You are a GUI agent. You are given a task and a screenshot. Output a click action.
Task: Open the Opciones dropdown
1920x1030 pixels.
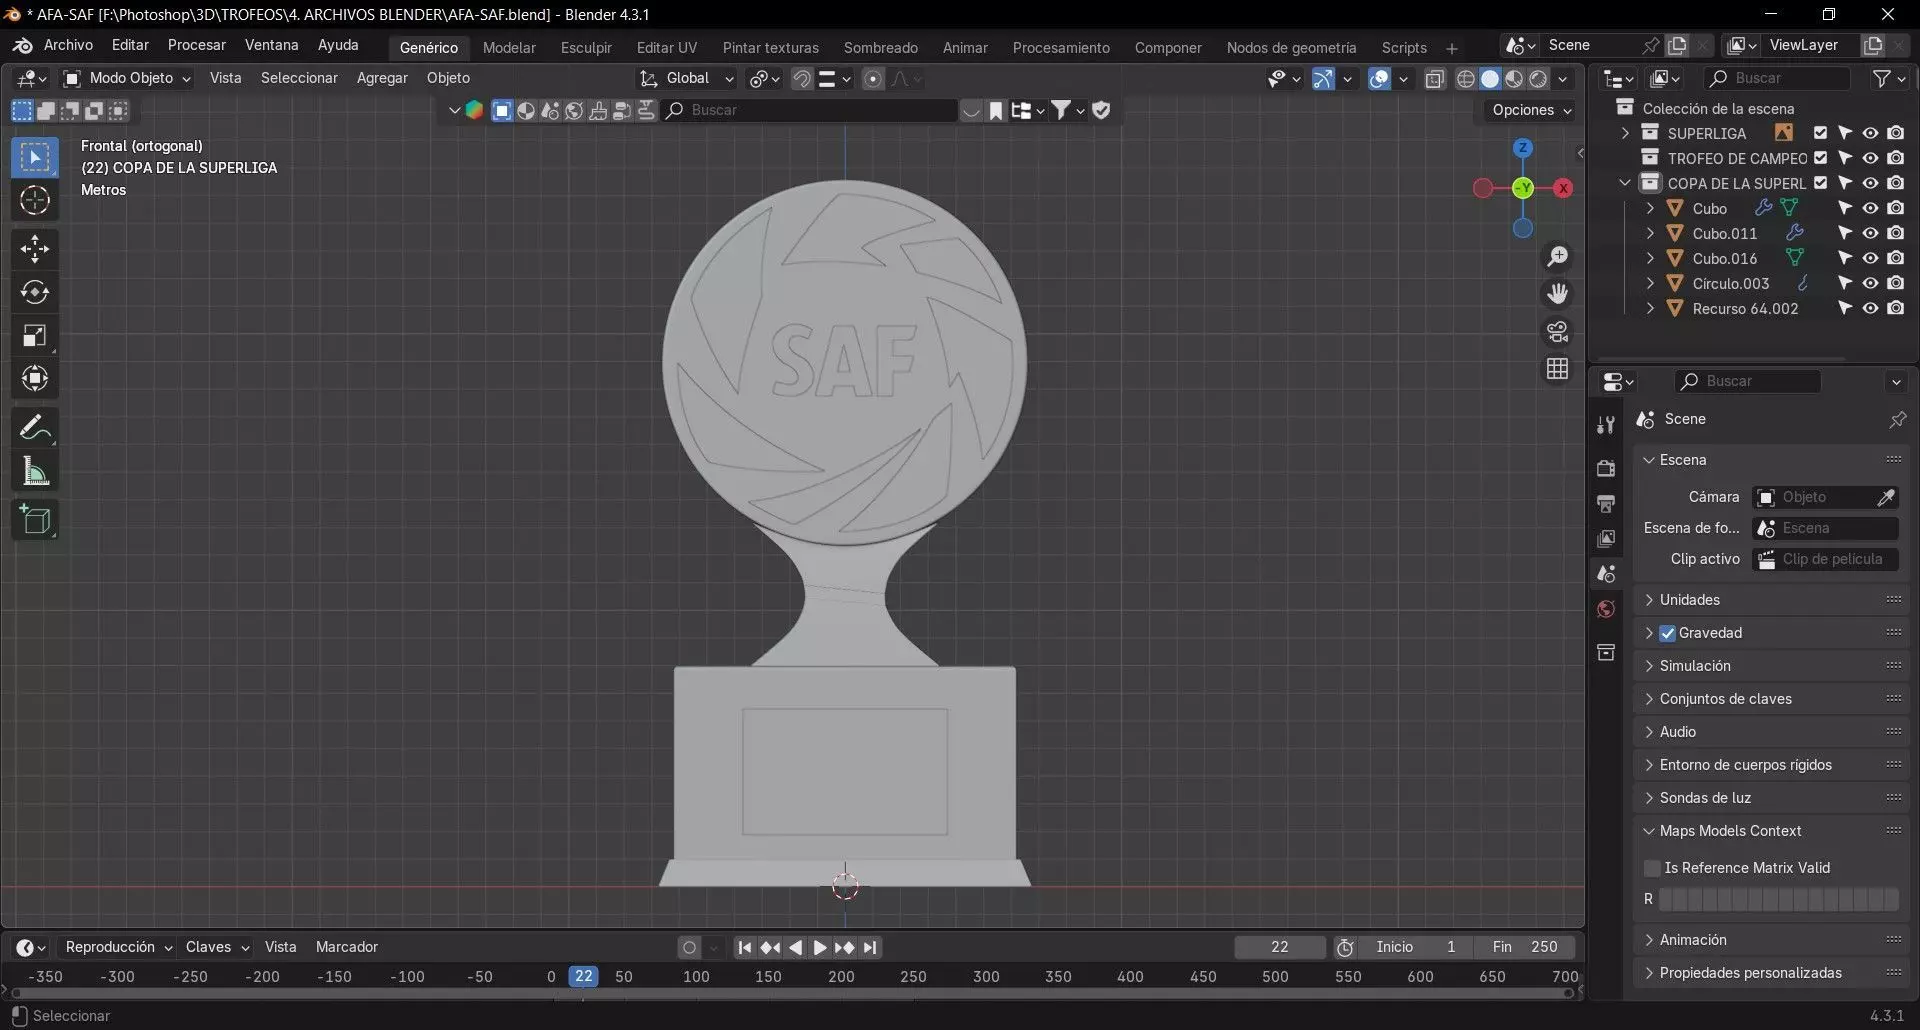pos(1530,110)
